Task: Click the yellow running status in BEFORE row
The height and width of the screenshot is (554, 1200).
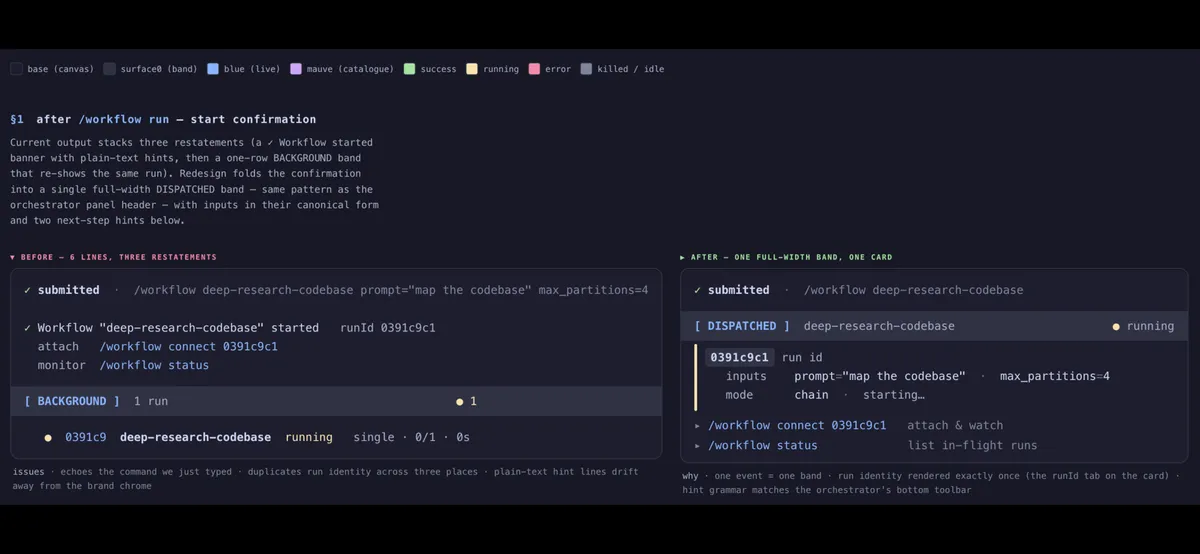Action: (309, 437)
